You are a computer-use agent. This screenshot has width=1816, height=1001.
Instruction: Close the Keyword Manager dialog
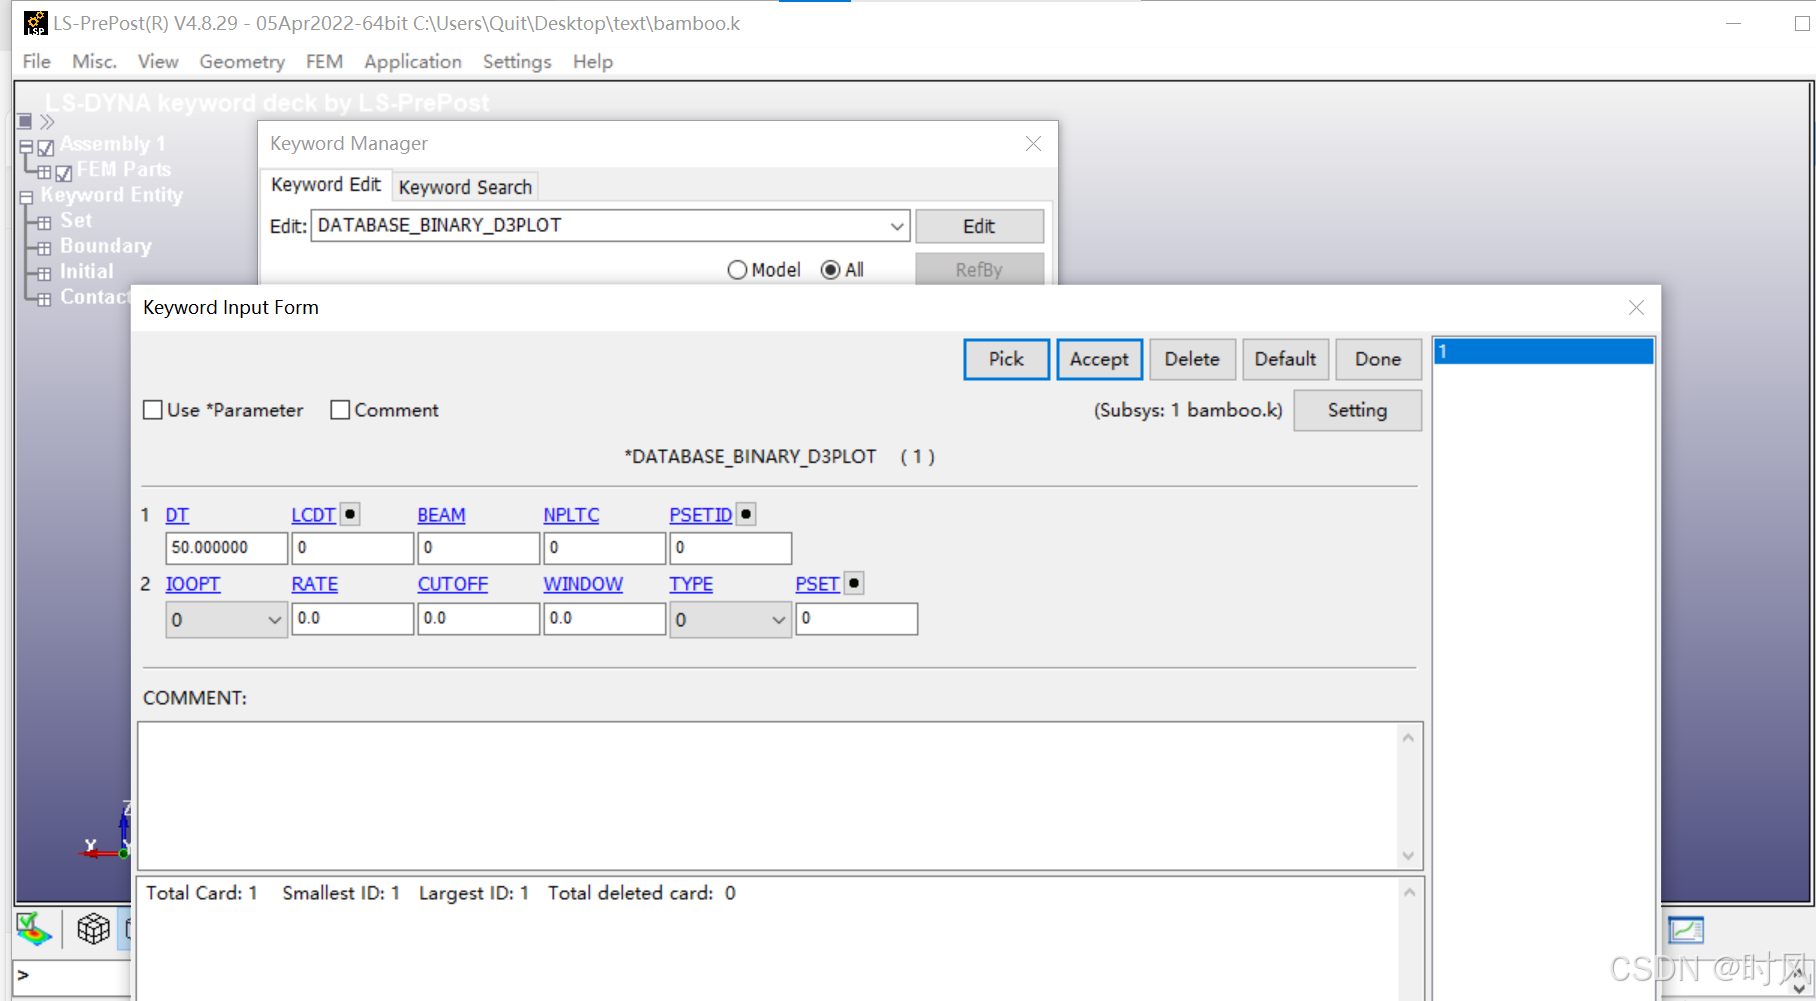1033,144
